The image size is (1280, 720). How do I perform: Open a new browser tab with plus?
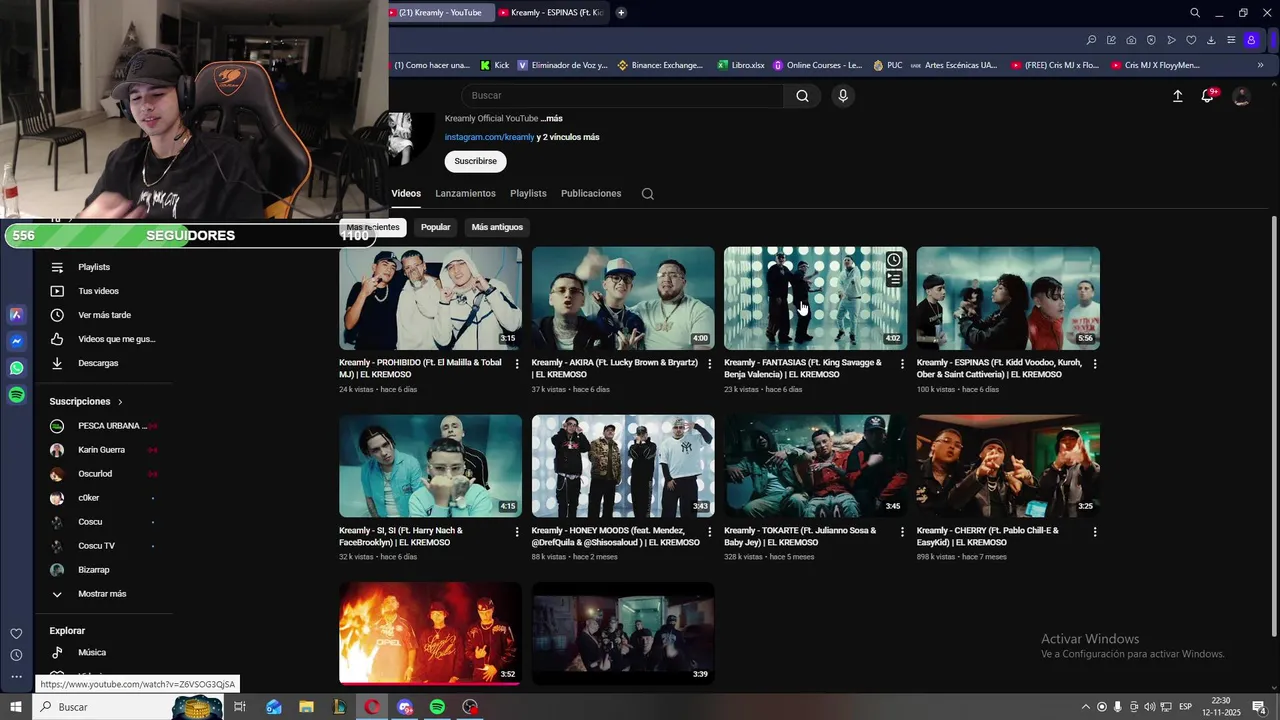[621, 13]
